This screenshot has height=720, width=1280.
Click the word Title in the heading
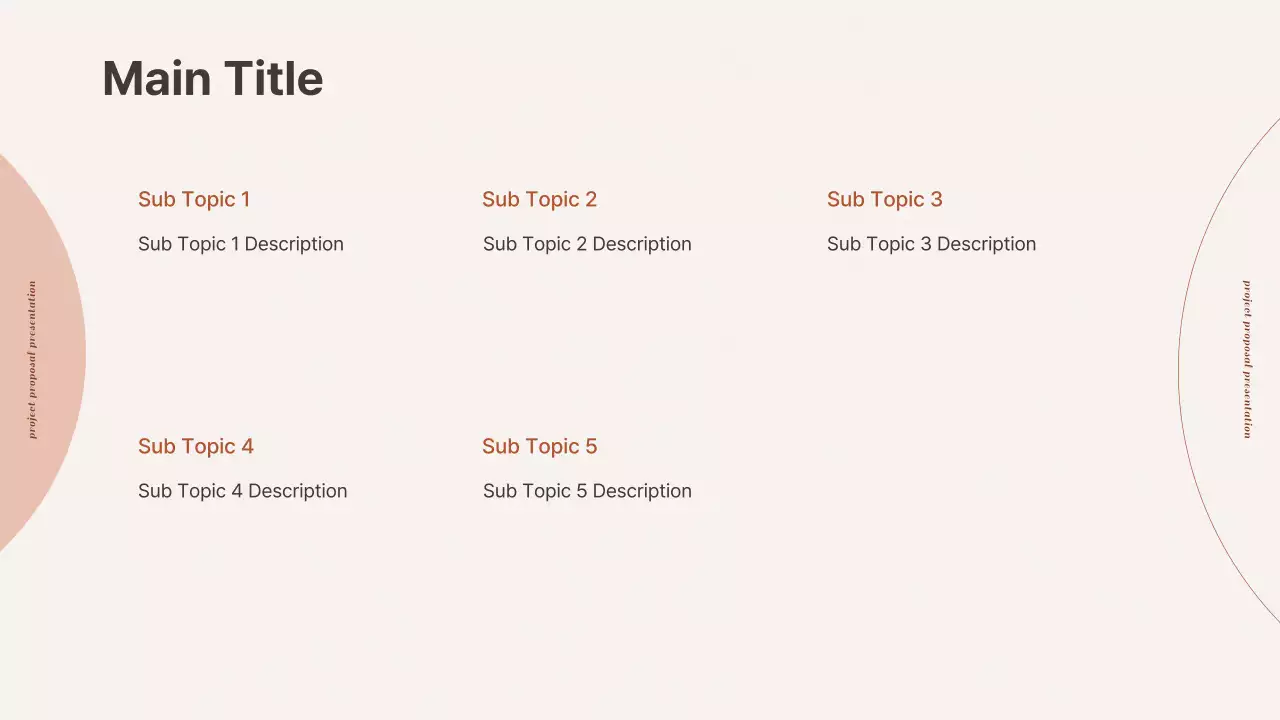pos(273,79)
